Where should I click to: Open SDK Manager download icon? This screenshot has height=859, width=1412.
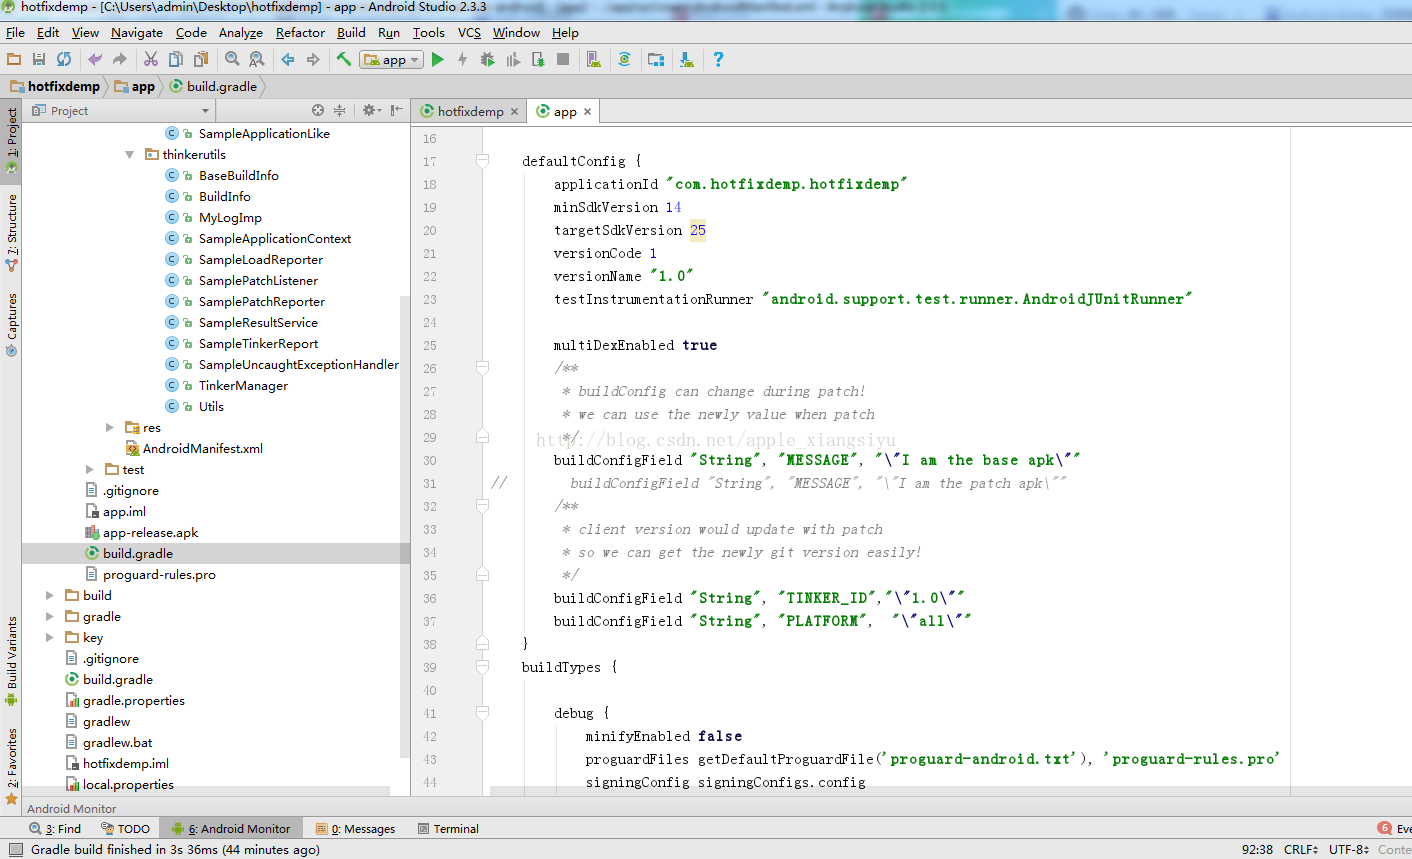coord(687,60)
